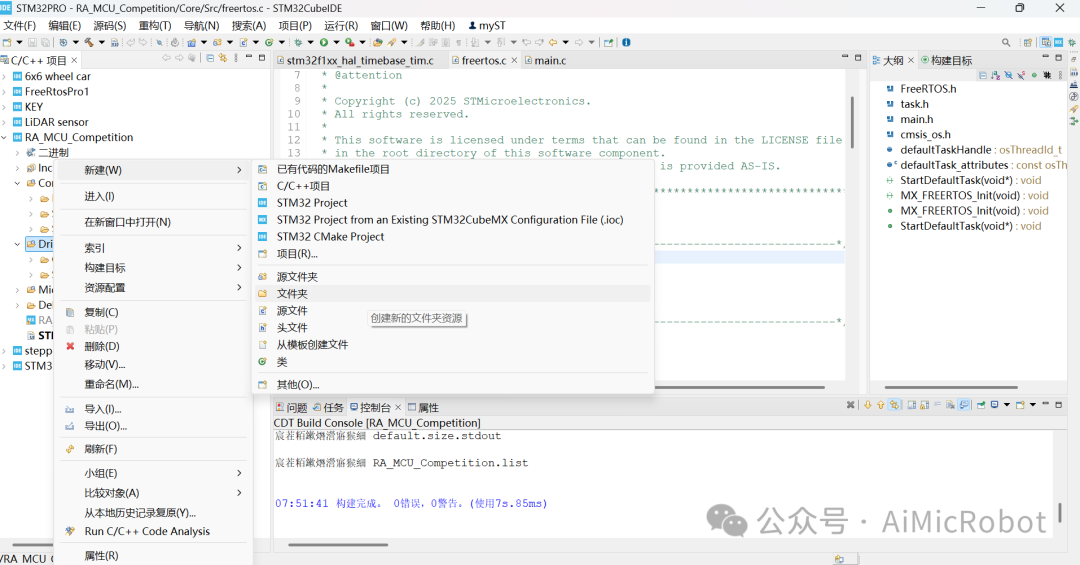Click the Build hammer icon in toolbar
Image resolution: width=1080 pixels, height=565 pixels.
click(x=89, y=42)
